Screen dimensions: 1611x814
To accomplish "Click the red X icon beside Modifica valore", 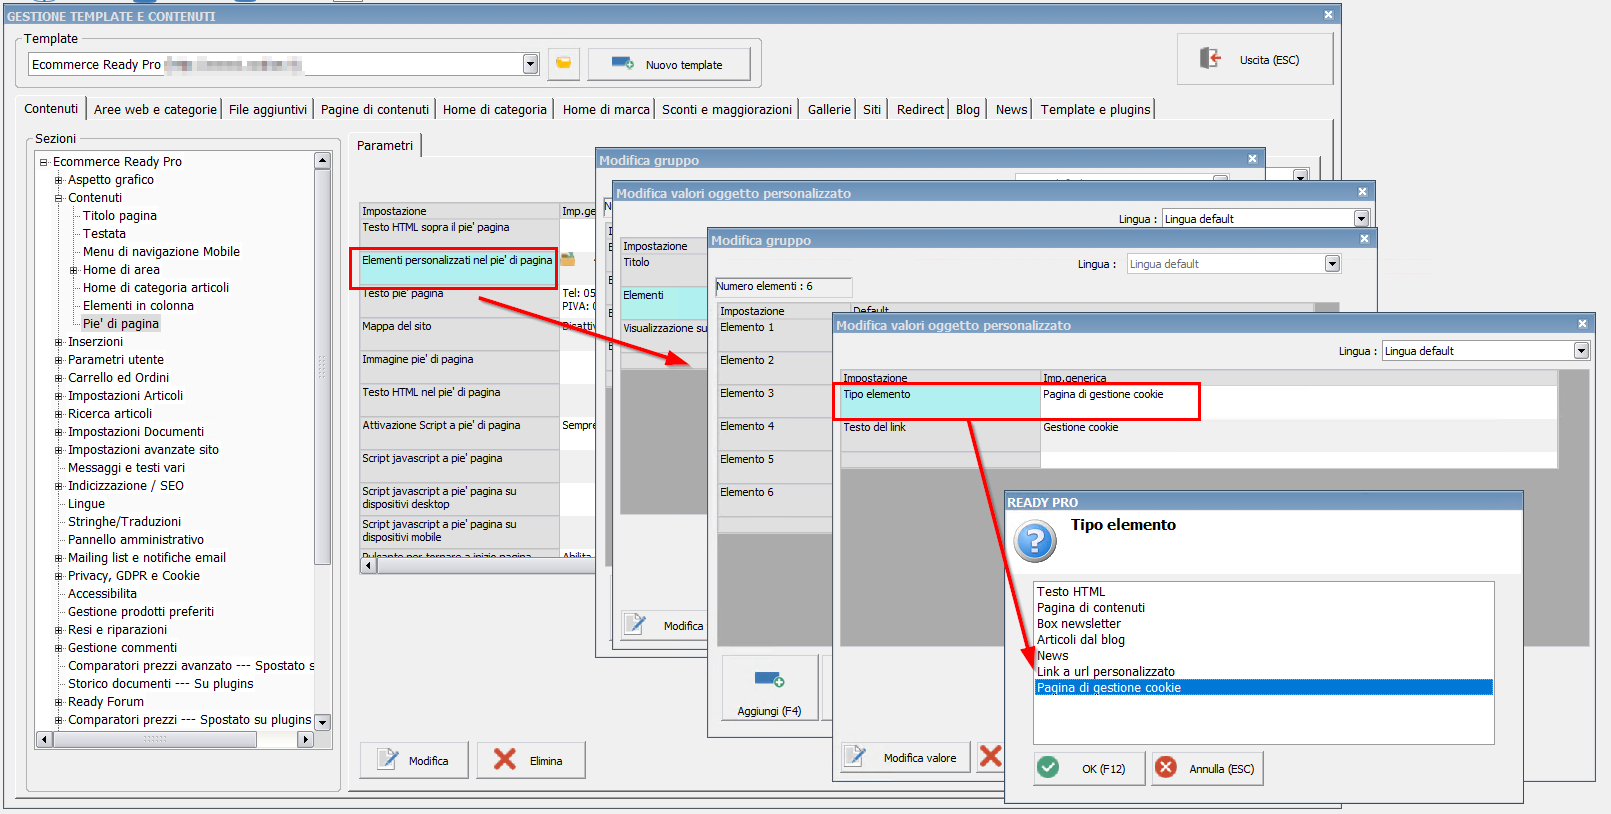I will coord(990,756).
